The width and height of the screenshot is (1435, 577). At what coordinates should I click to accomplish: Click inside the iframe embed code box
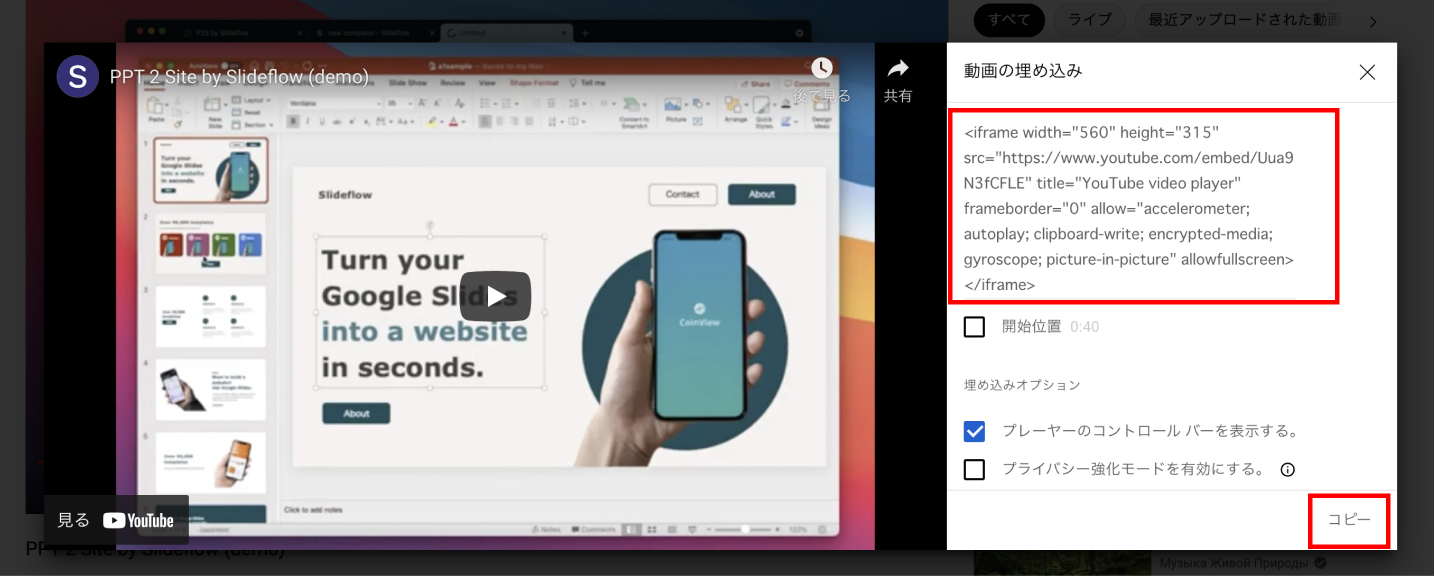(x=1142, y=207)
